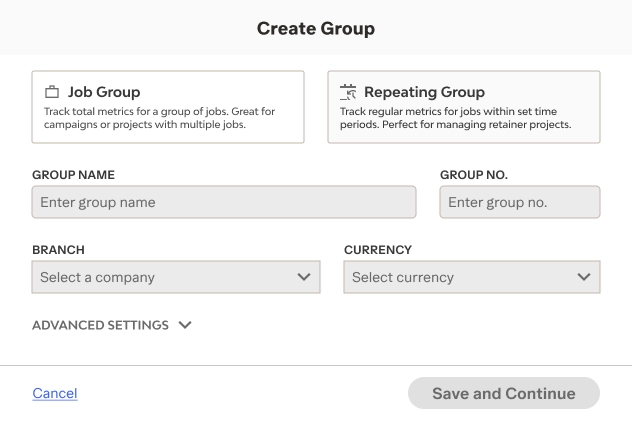632x421 pixels.
Task: Open the Branch company dropdown
Action: pos(176,277)
